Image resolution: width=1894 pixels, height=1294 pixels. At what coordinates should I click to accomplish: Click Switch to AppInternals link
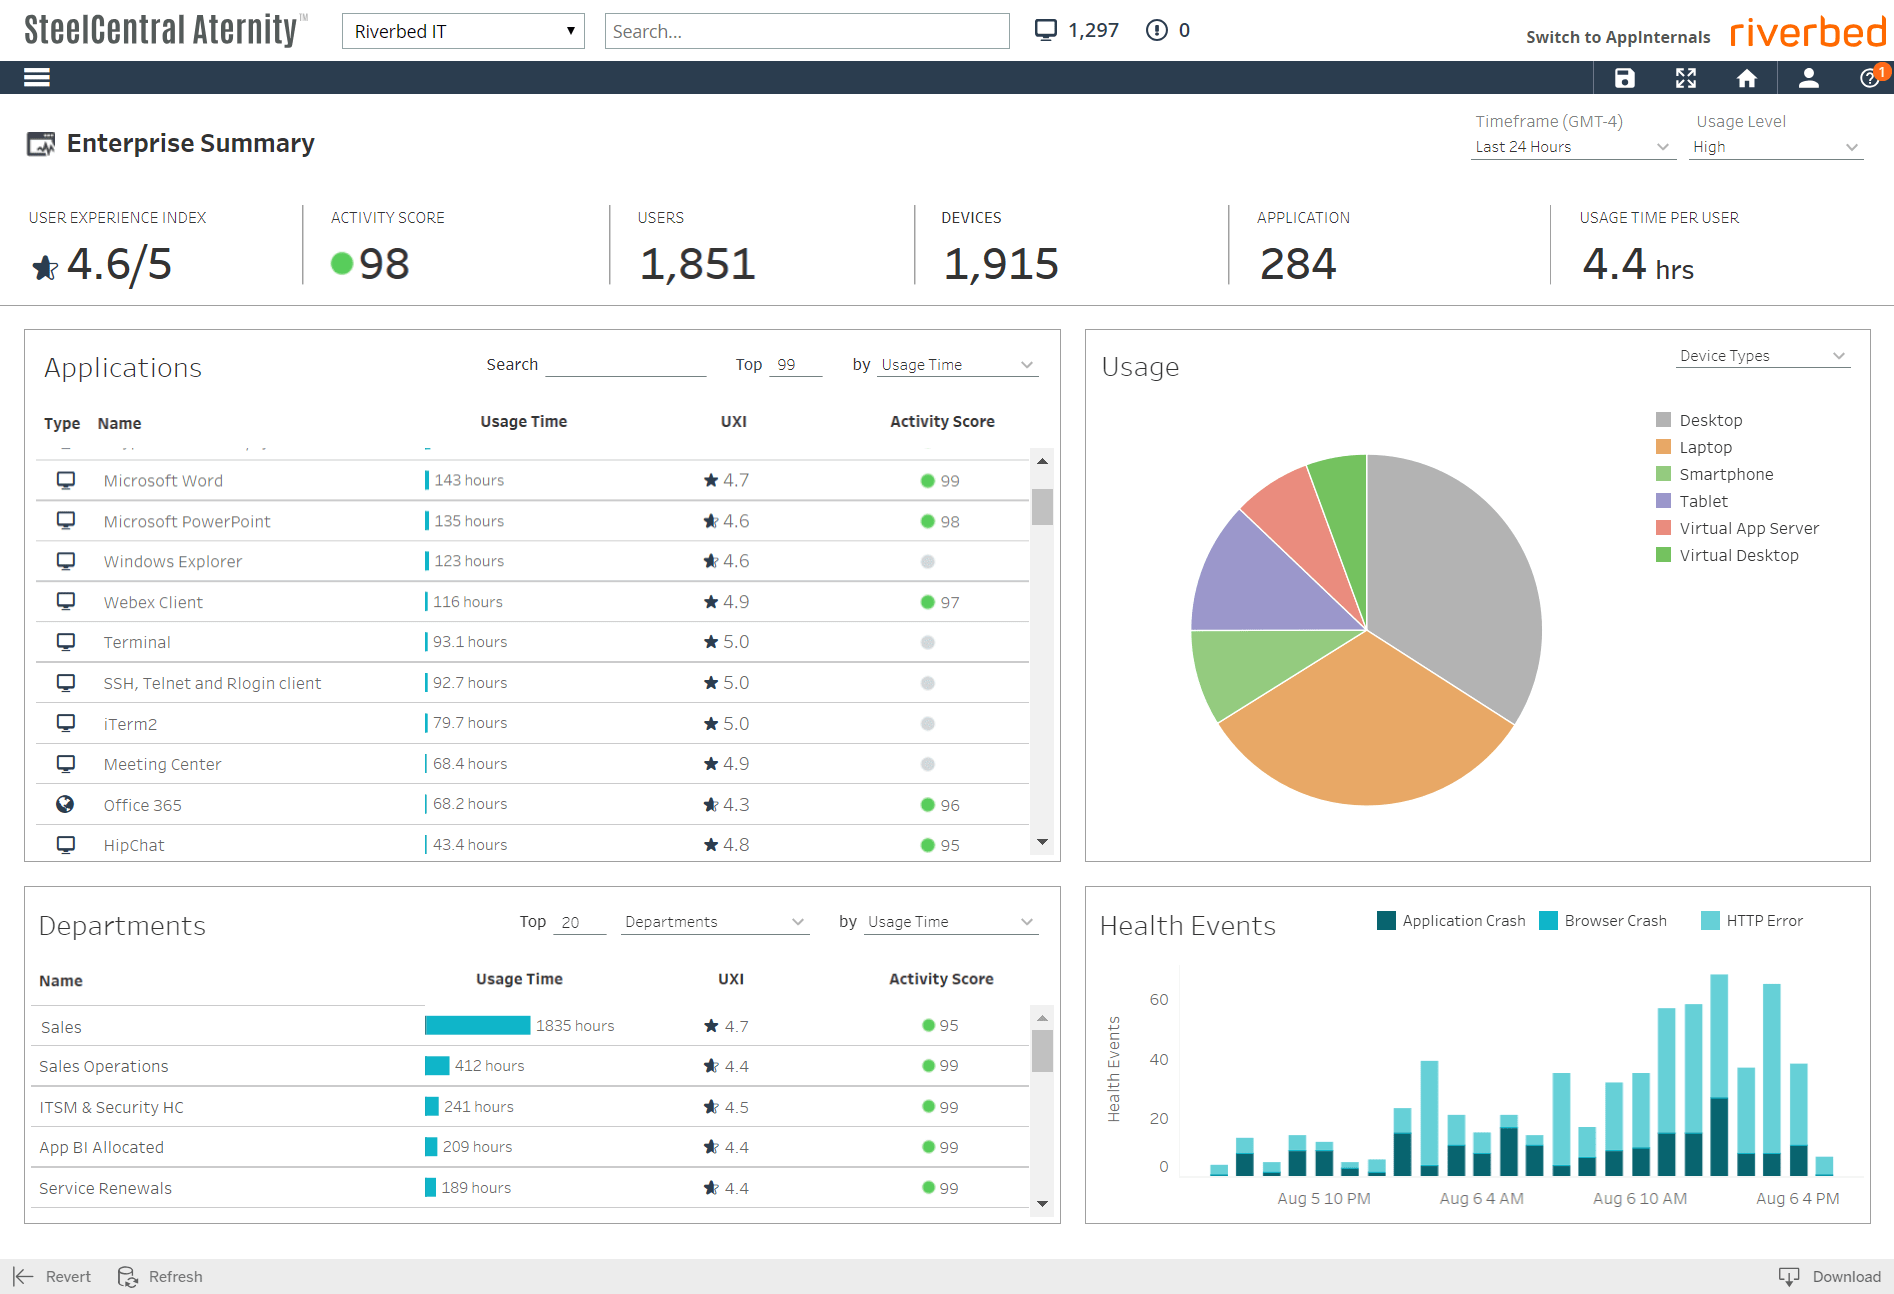pyautogui.click(x=1618, y=37)
